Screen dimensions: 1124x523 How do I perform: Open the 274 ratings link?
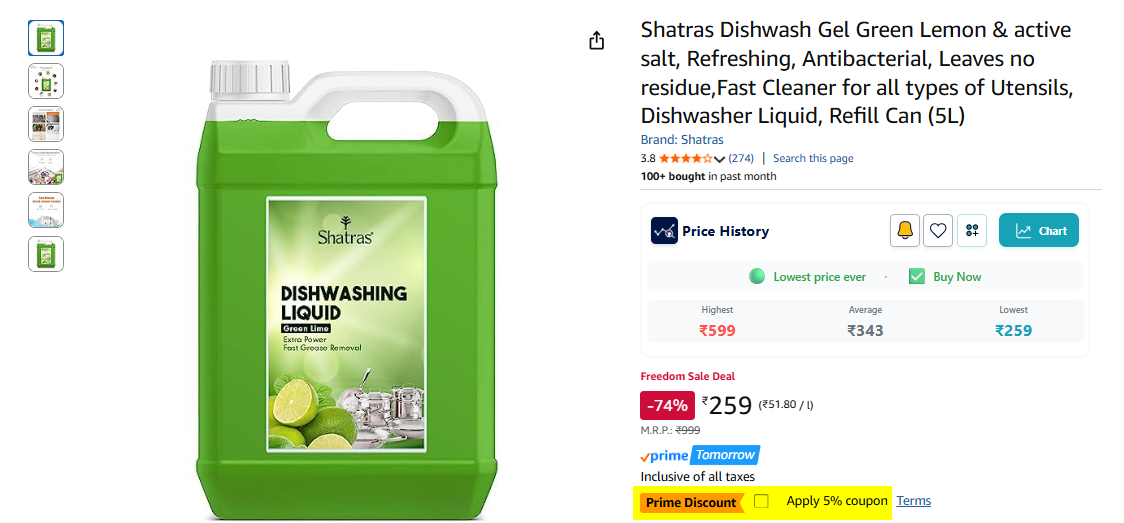click(741, 158)
